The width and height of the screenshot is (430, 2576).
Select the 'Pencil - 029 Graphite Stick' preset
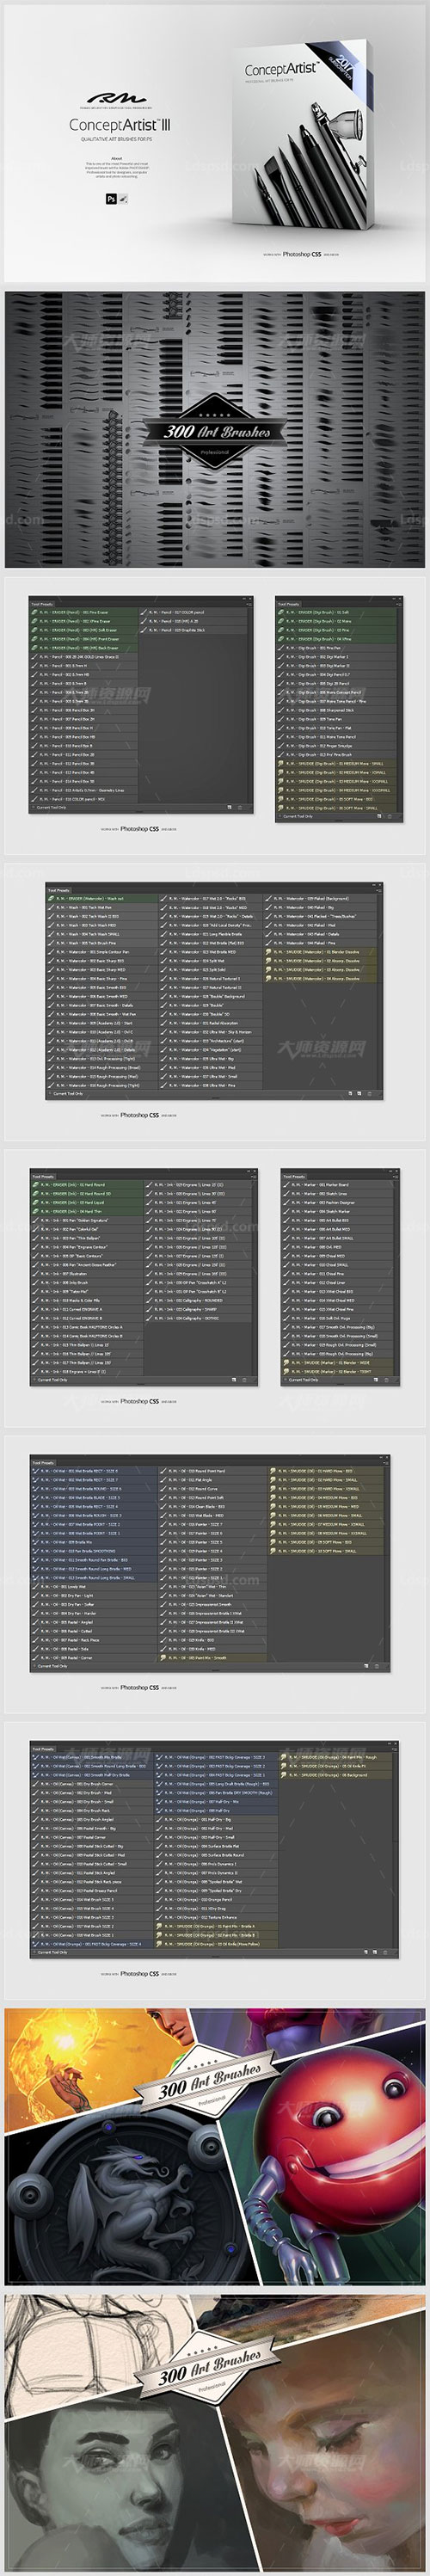coord(191,630)
